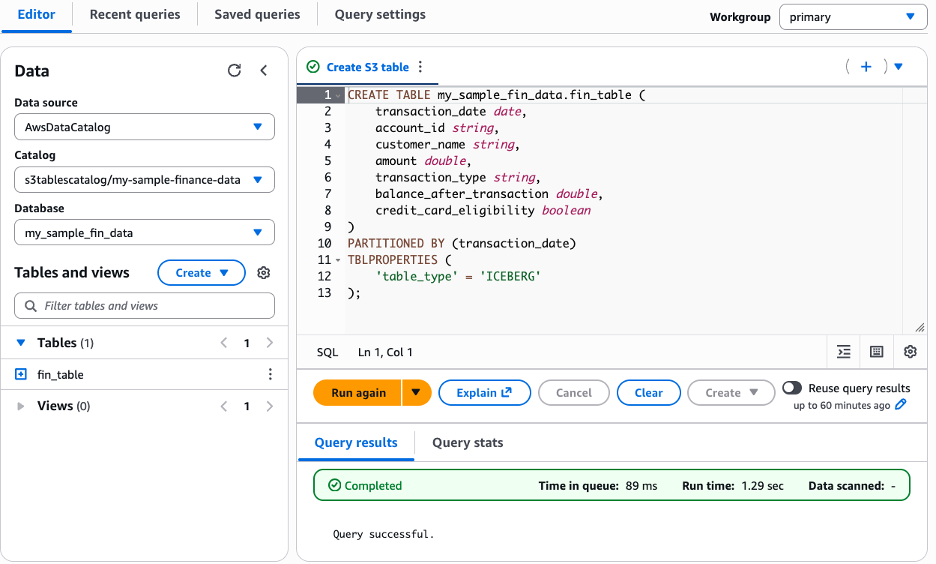Viewport: 936px width, 564px height.
Task: Open the fin_table actions menu
Action: click(270, 374)
